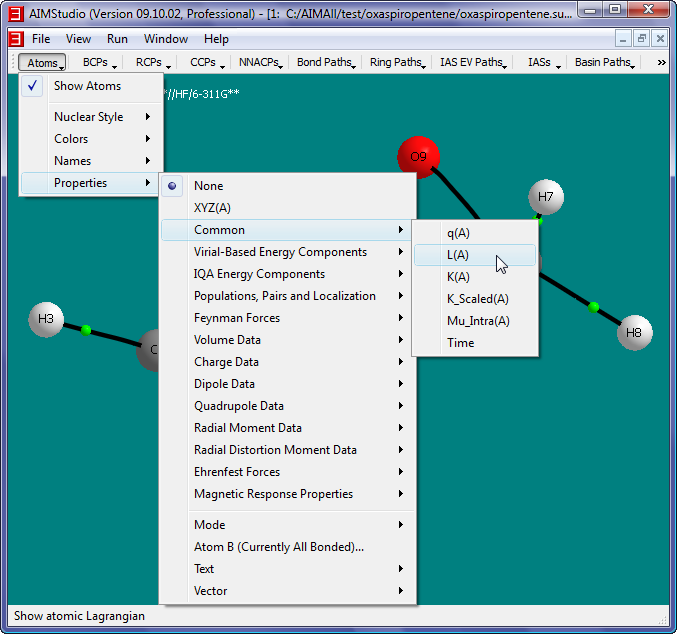Viewport: 677px width, 634px height.
Task: Click the H8 hydrogen atom sphere
Action: 634,332
